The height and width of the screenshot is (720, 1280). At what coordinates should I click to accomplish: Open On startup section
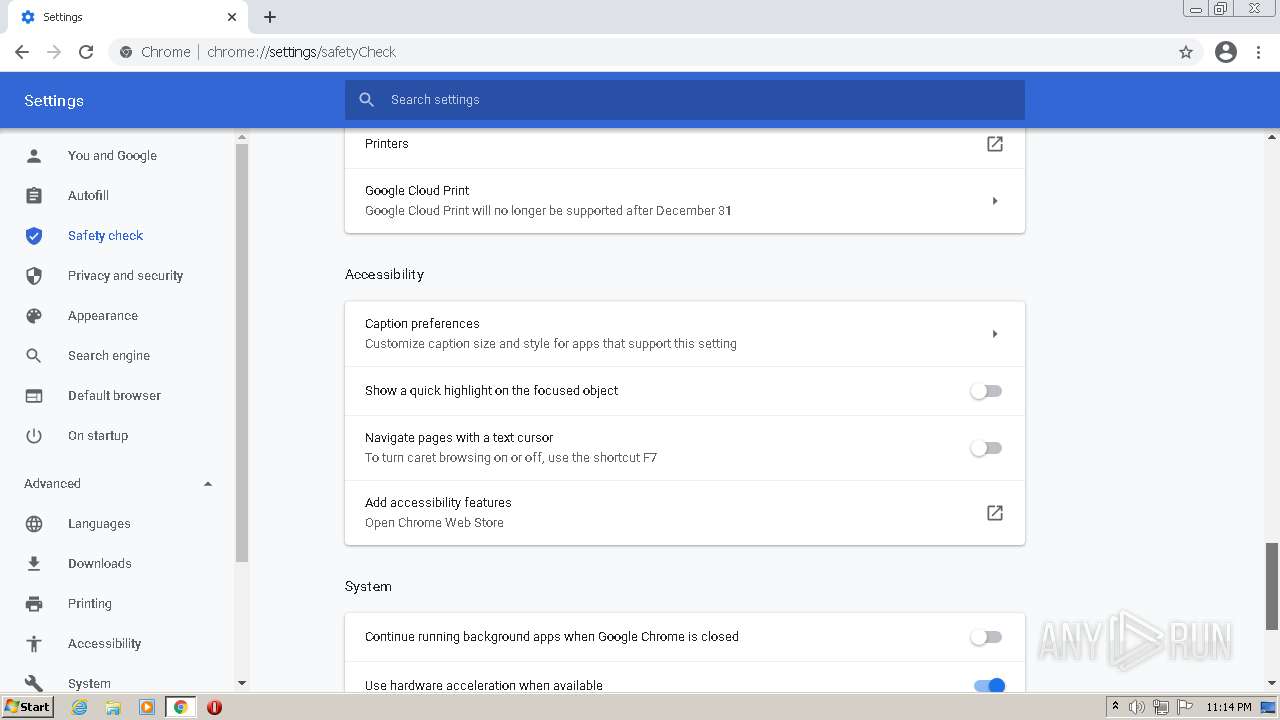click(x=98, y=436)
